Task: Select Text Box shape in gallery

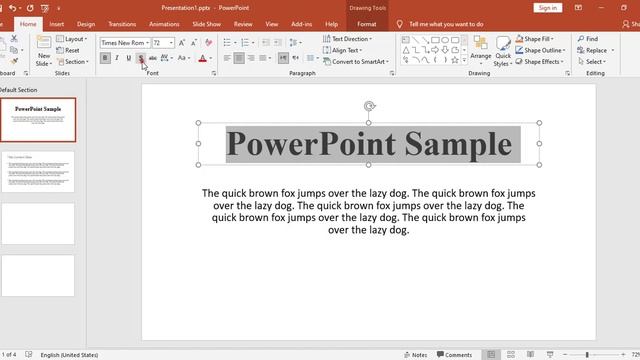Action: click(405, 40)
